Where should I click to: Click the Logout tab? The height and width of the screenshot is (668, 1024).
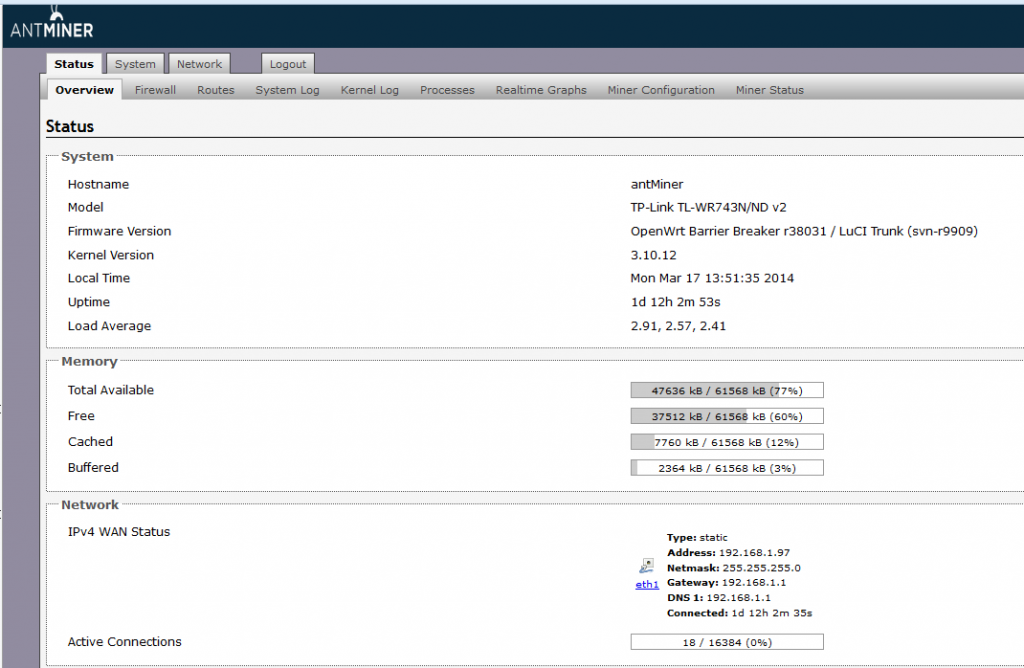pos(288,64)
